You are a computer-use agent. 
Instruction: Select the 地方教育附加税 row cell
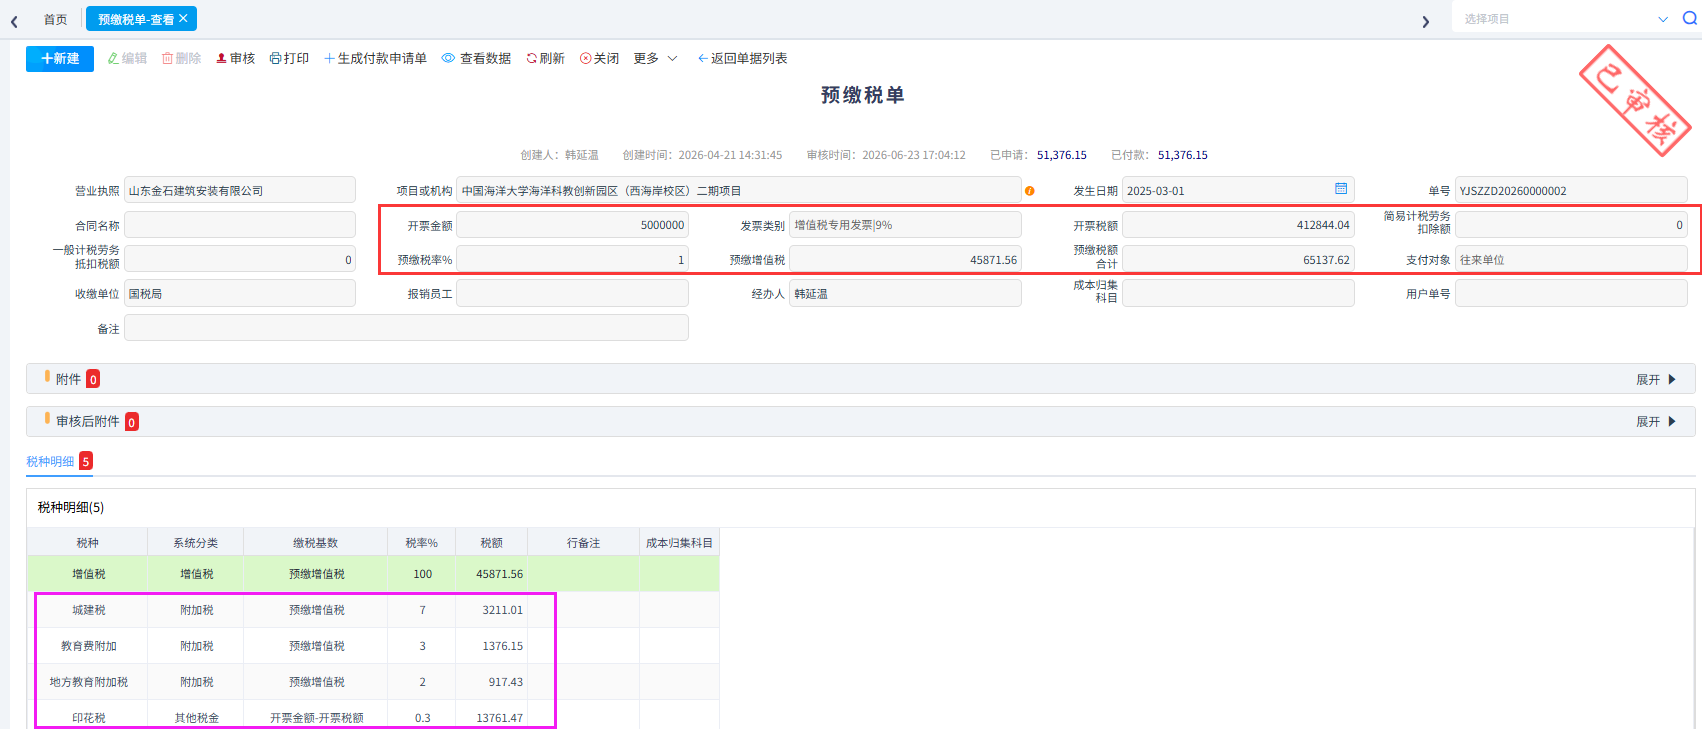[89, 682]
